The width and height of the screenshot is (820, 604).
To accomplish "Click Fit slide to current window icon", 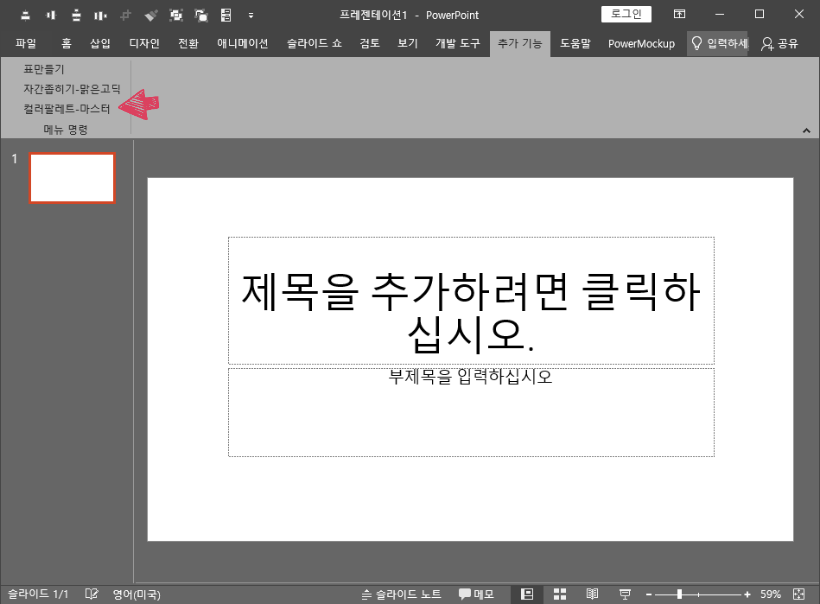I will coord(799,594).
